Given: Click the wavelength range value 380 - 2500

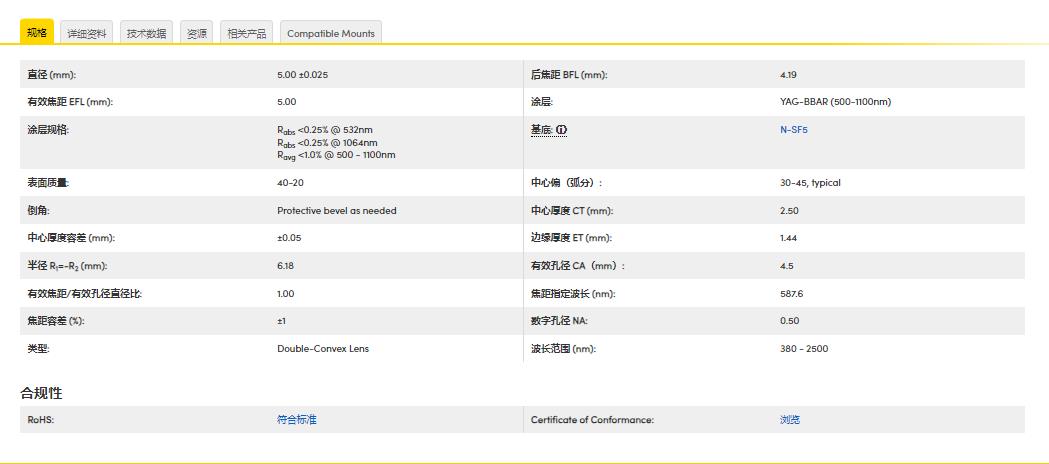Looking at the screenshot, I should (x=803, y=349).
